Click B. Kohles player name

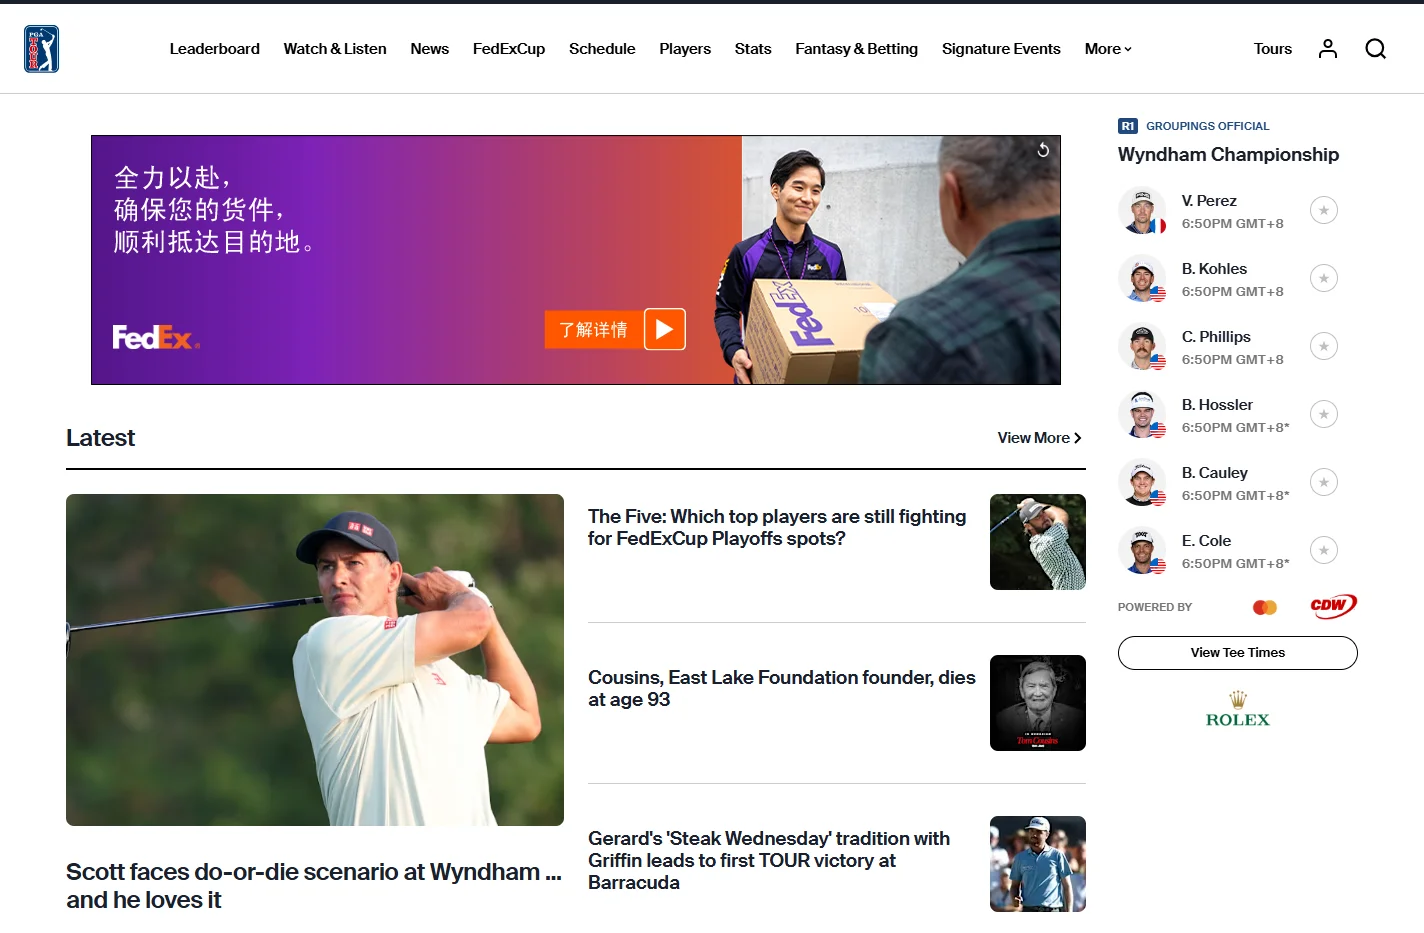tap(1214, 269)
